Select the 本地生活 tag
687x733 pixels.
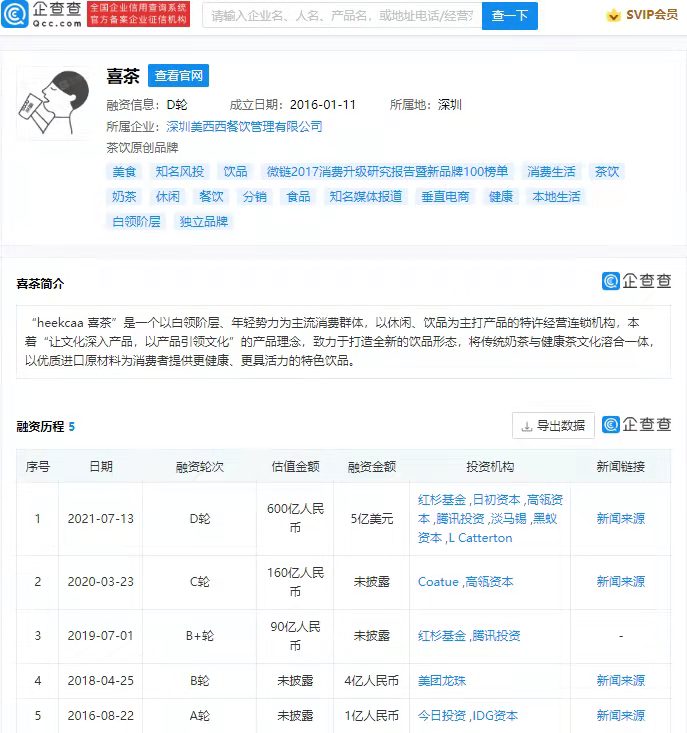click(x=556, y=196)
